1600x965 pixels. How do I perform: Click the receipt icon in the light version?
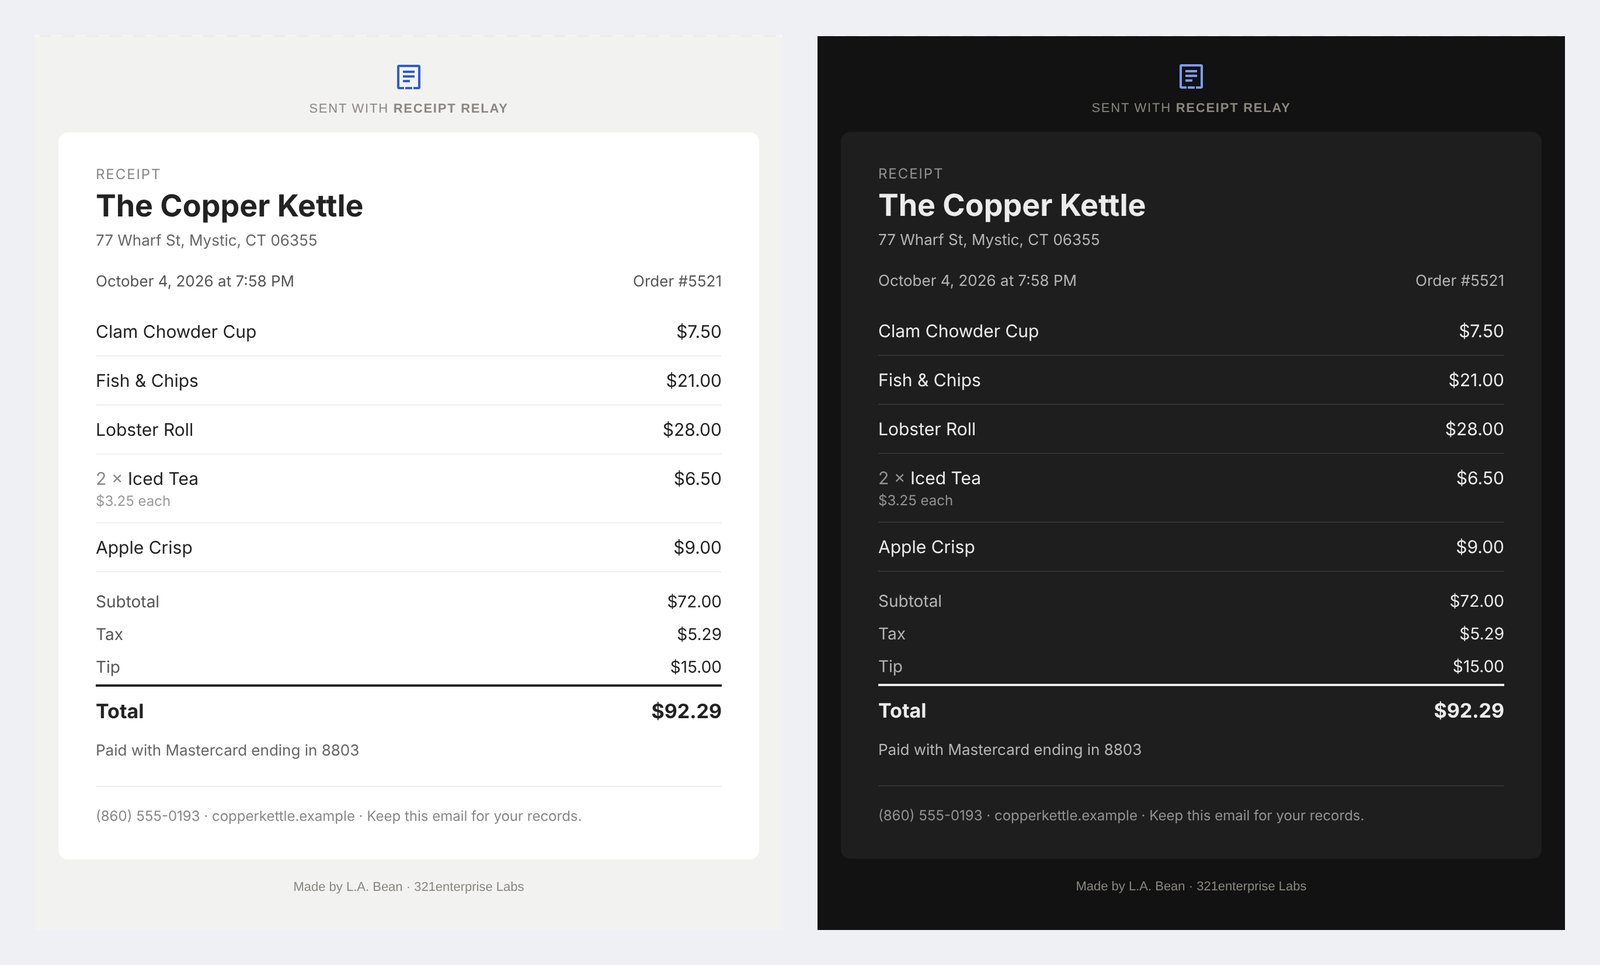point(408,77)
